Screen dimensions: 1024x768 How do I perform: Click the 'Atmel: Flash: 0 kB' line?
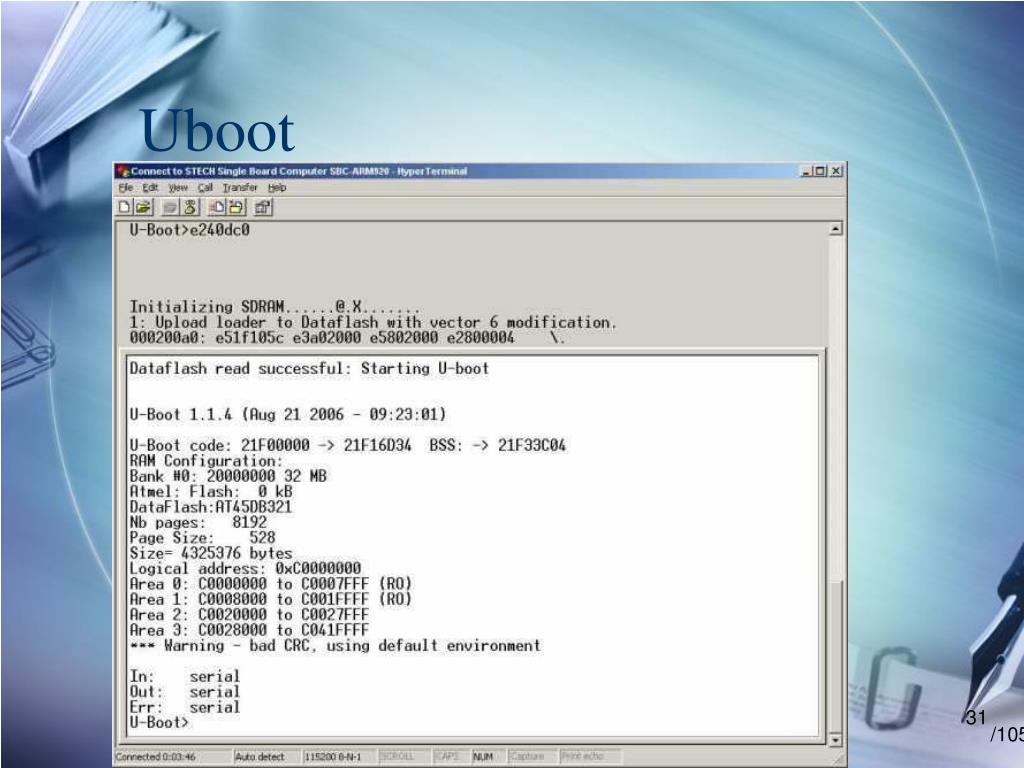pos(211,492)
